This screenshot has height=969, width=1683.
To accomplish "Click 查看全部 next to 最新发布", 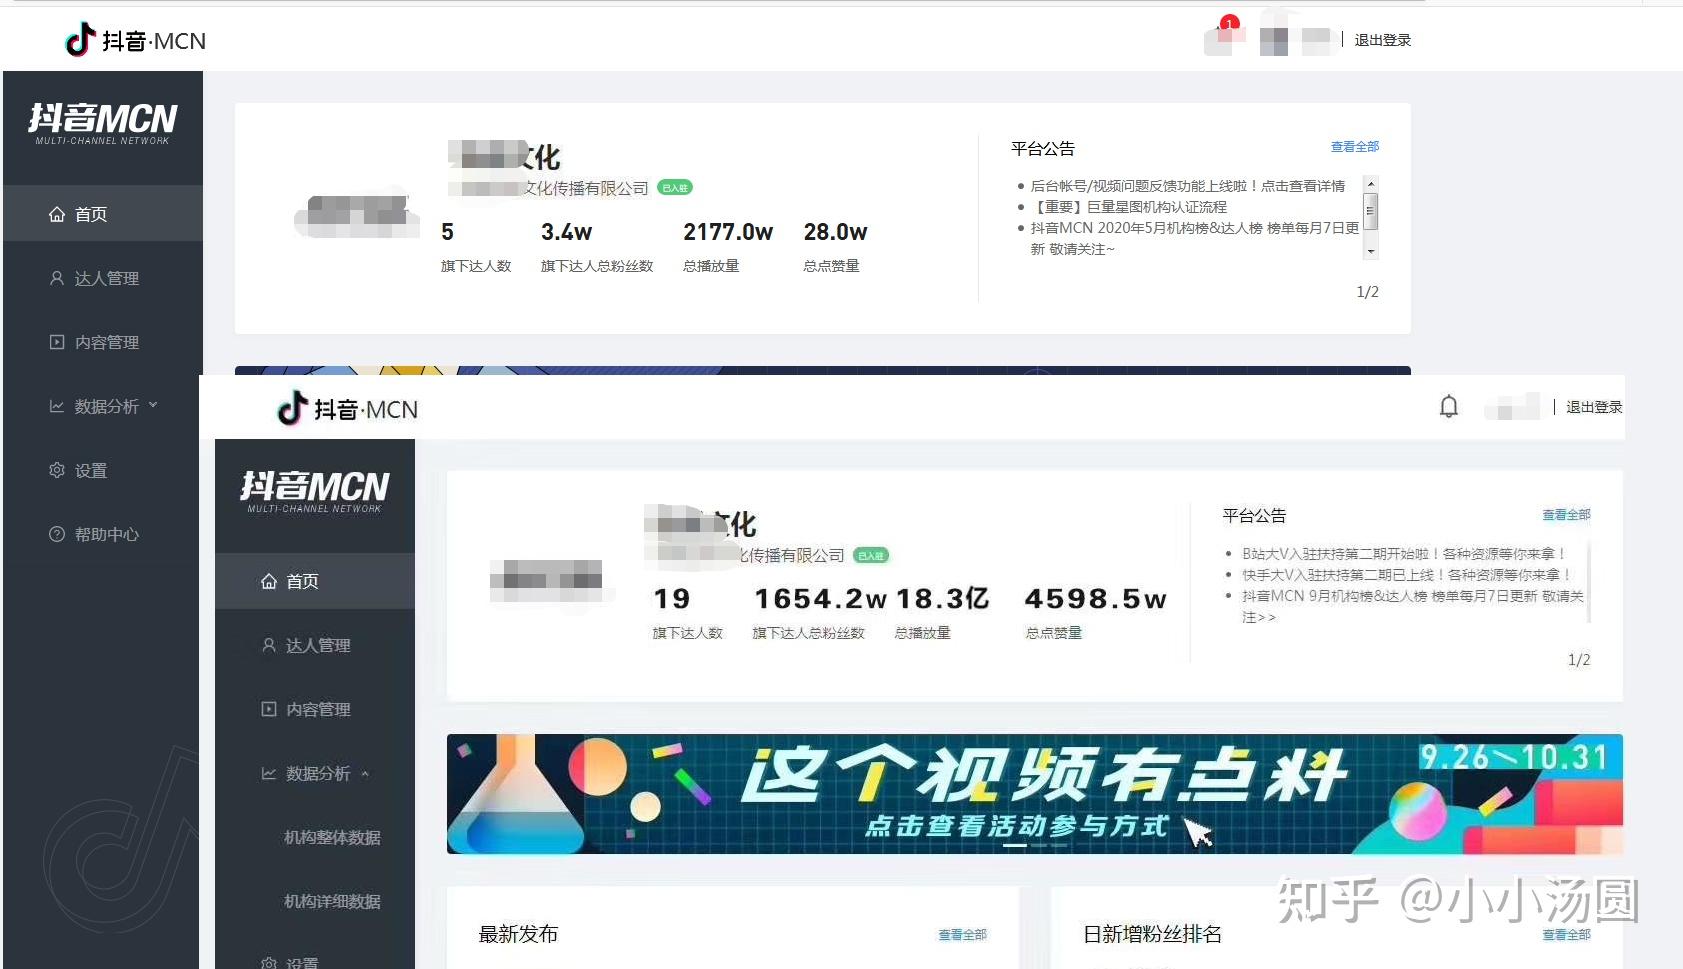I will click(x=962, y=935).
